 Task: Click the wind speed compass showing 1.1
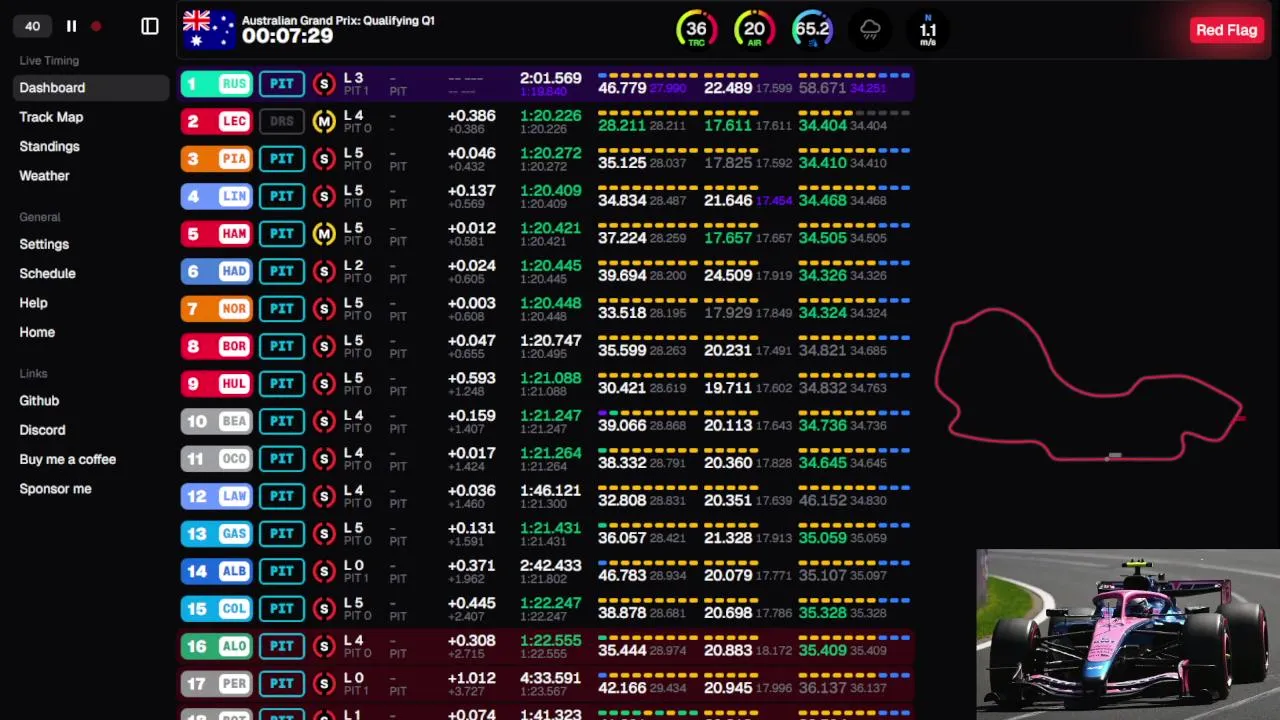pos(928,30)
